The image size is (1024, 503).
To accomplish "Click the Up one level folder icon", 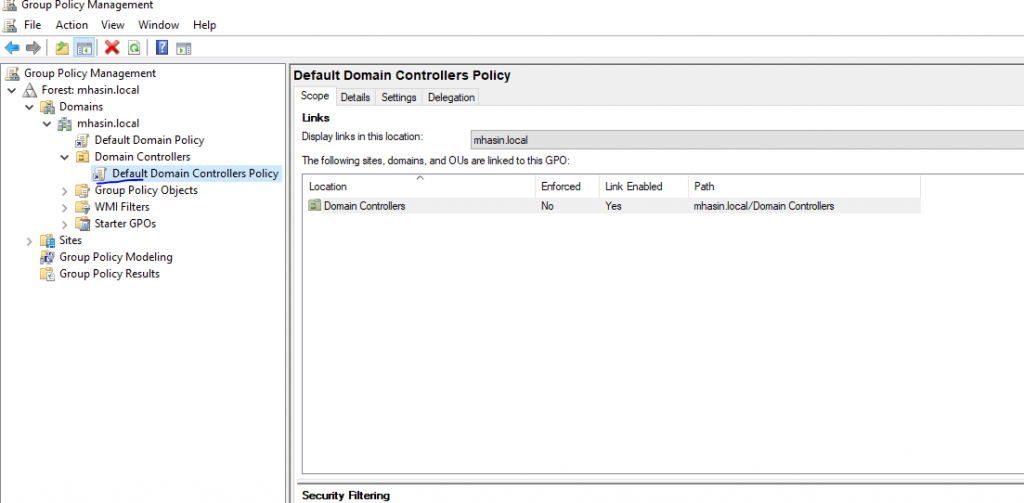I will [62, 48].
